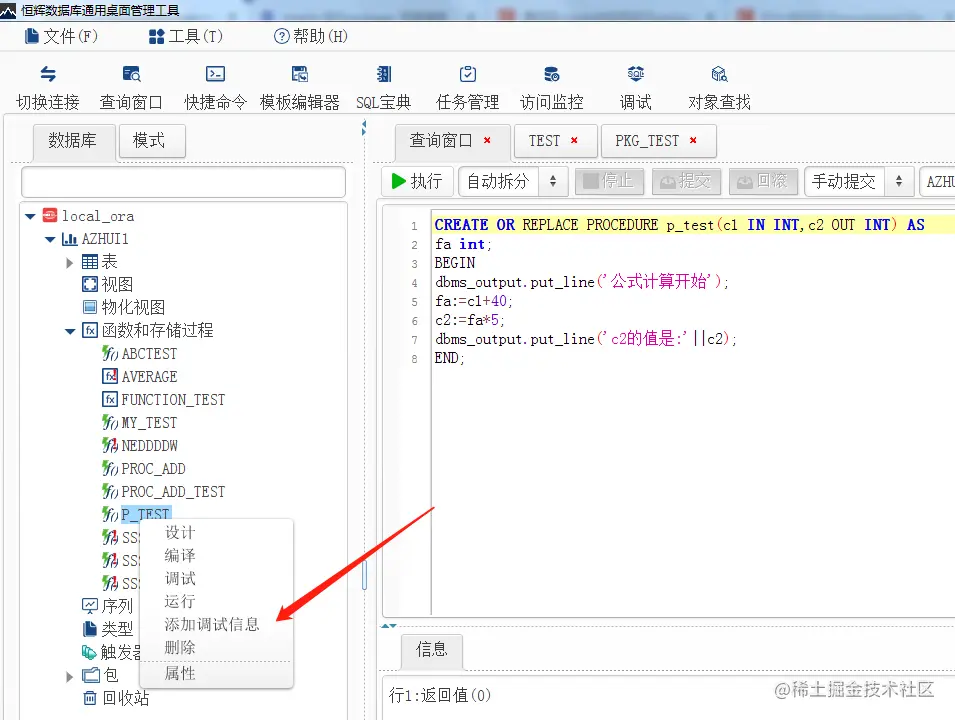
Task: Click the 提交 commit button
Action: click(686, 181)
